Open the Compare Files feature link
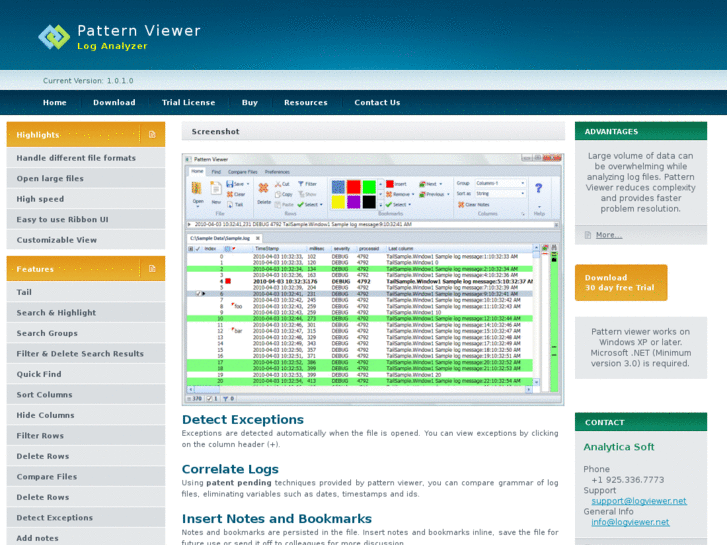 coord(86,476)
